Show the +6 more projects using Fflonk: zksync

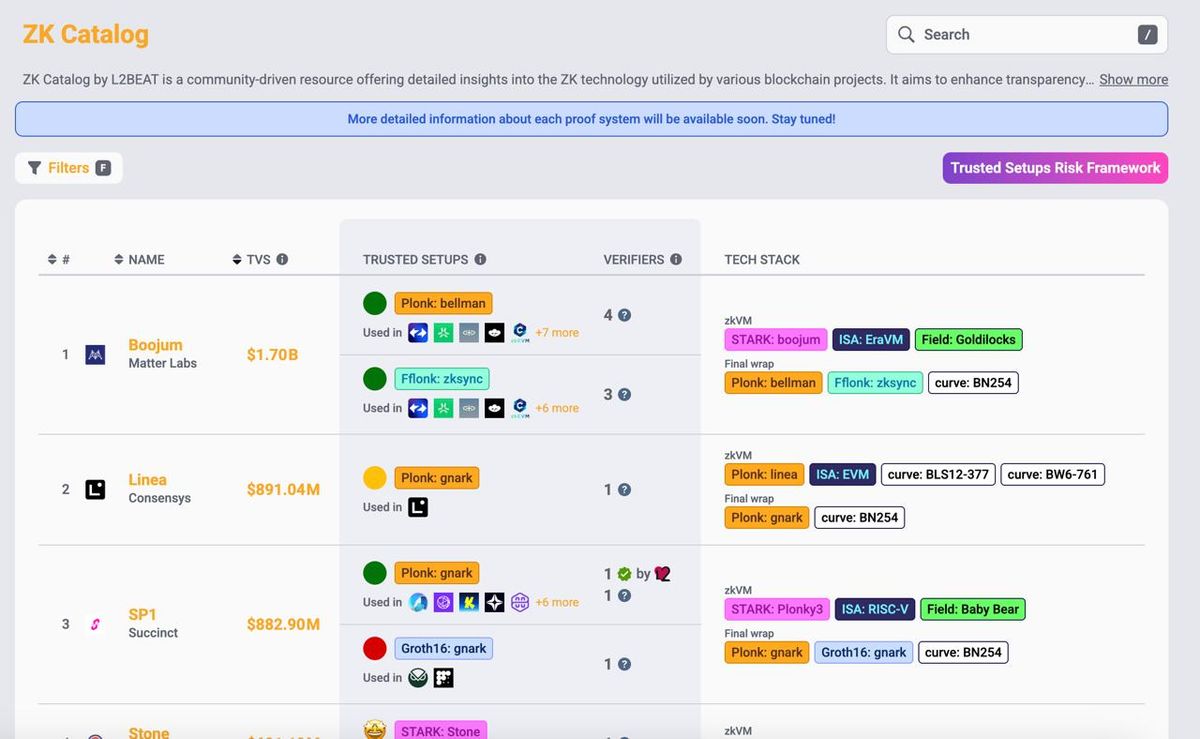point(557,408)
